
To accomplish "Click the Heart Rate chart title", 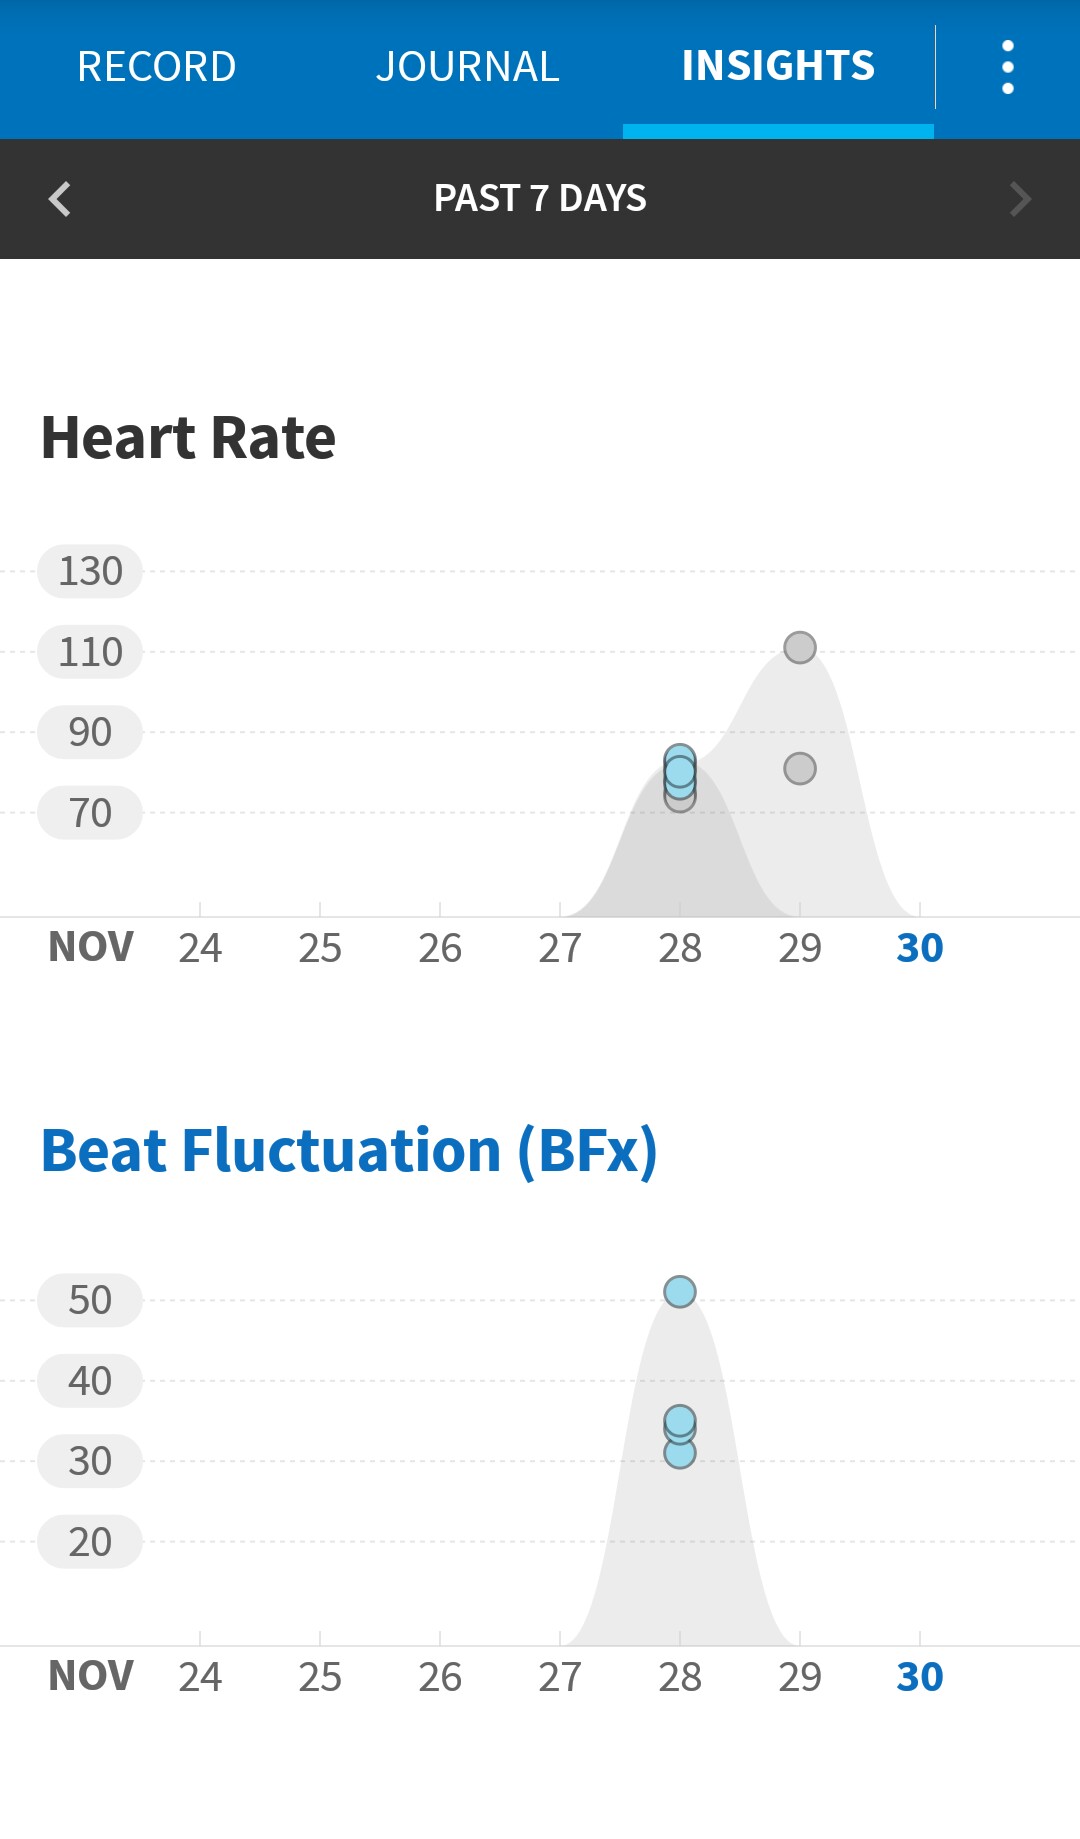I will pos(188,437).
